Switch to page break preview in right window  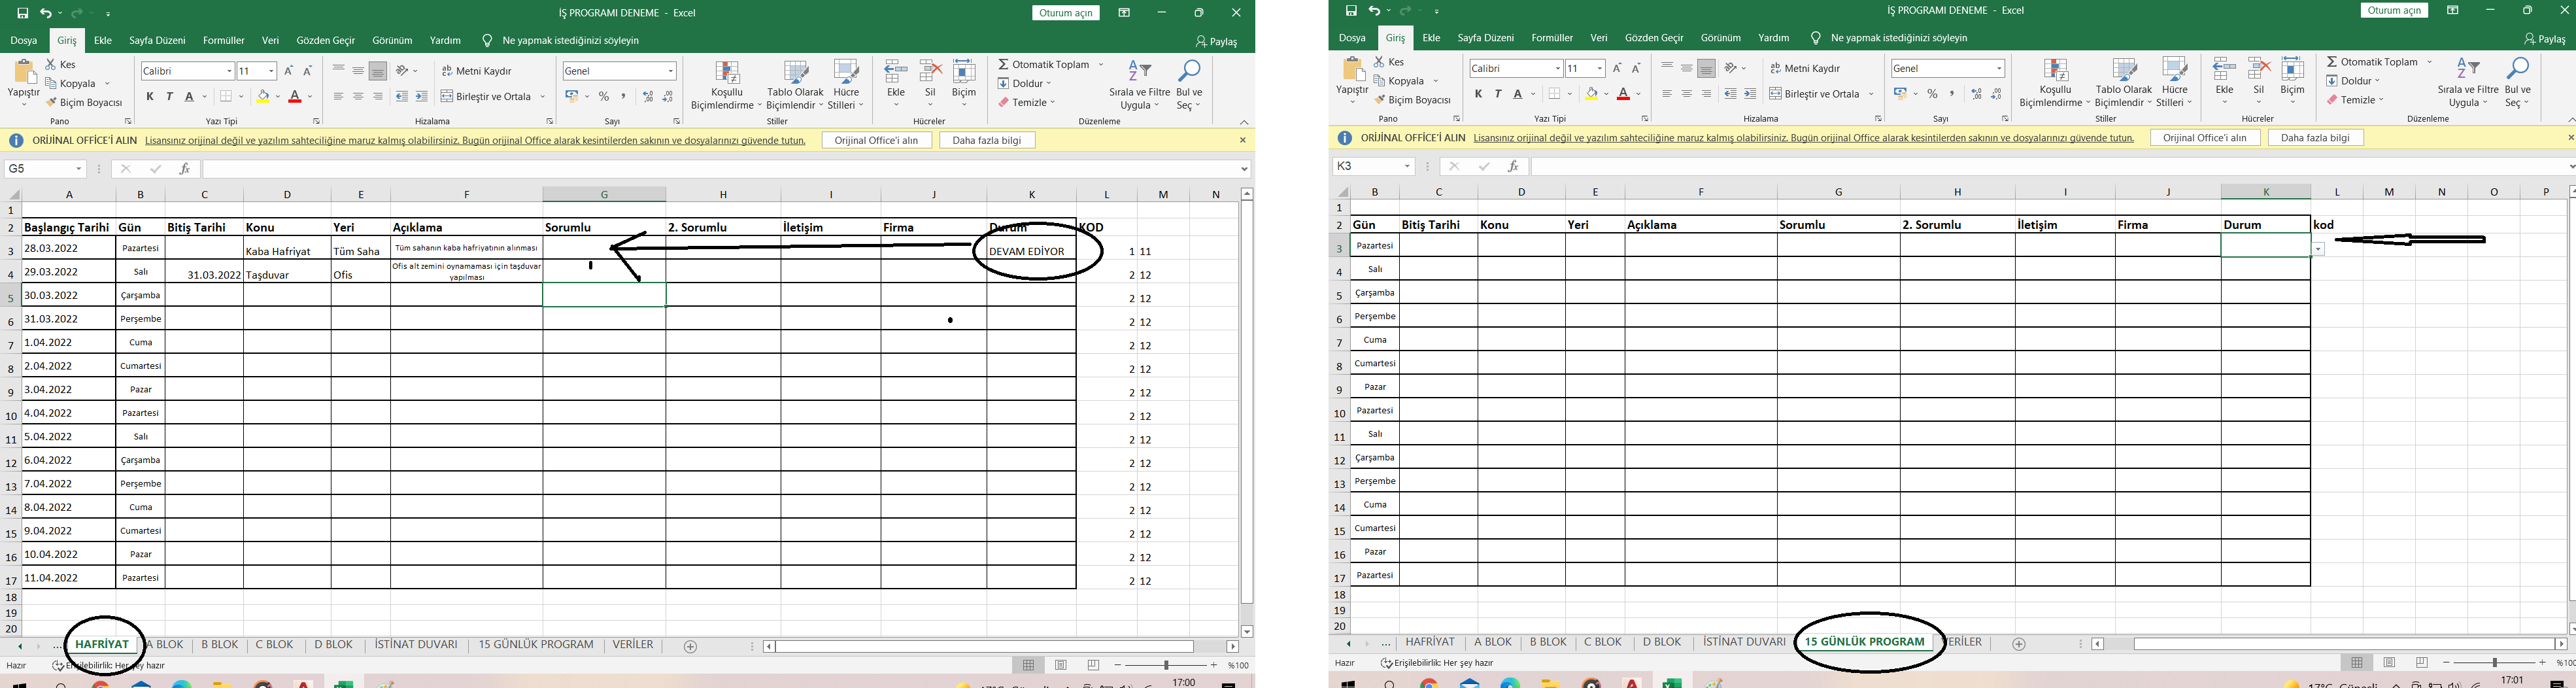click(2422, 662)
